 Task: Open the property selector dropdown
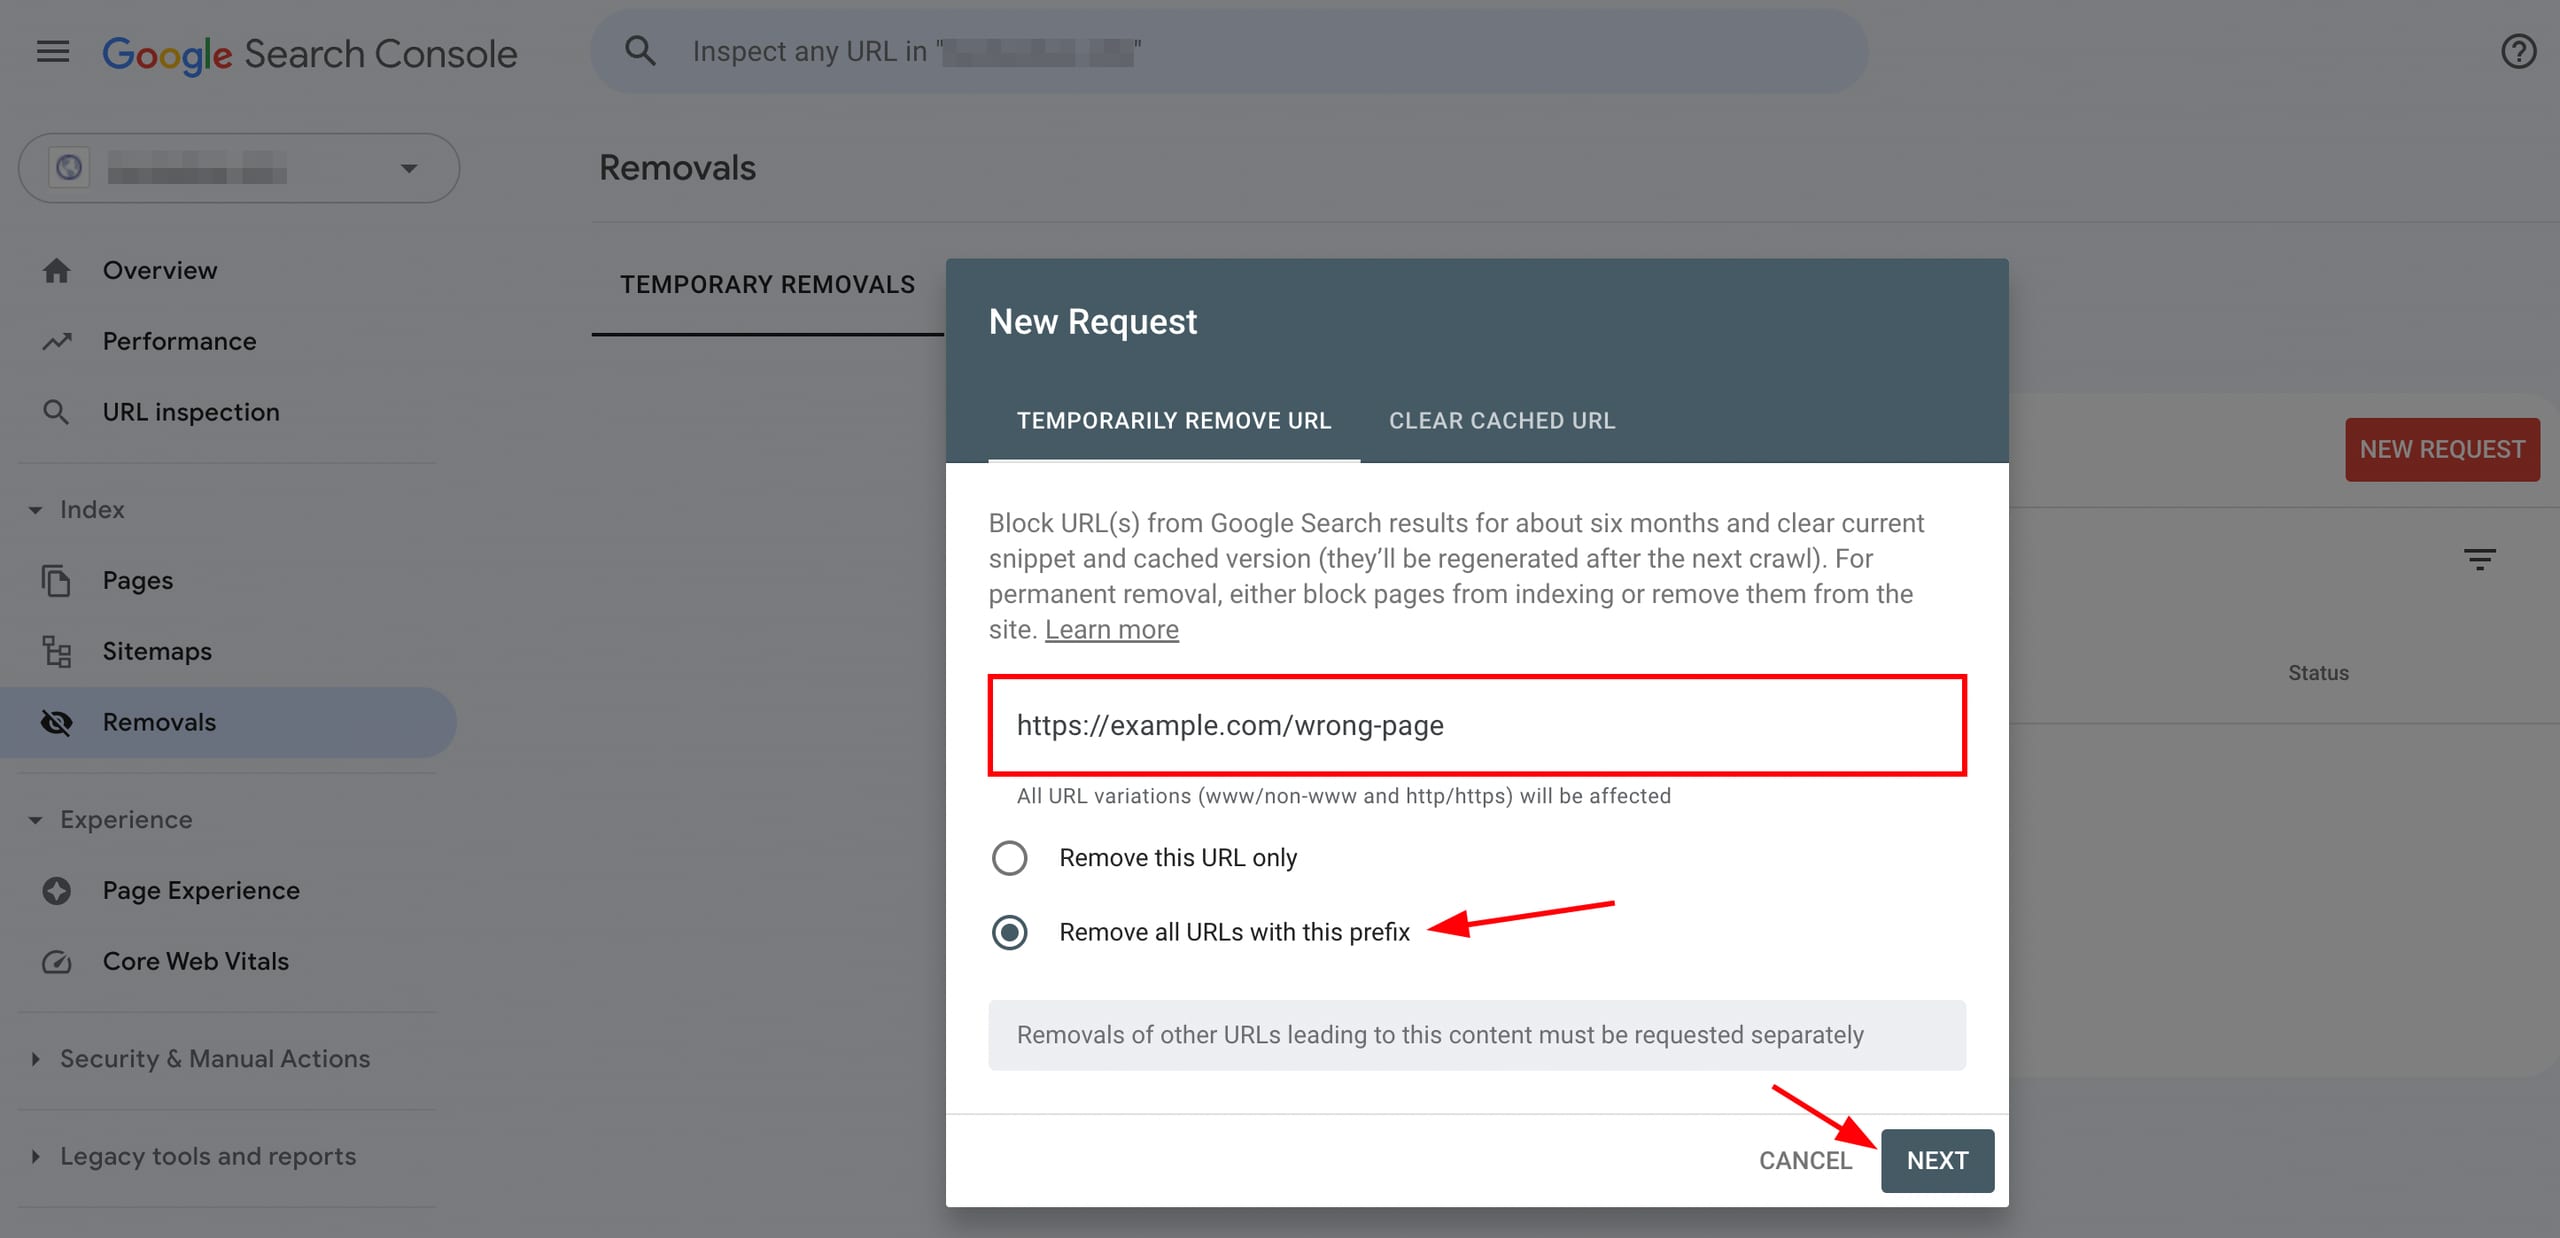(408, 168)
